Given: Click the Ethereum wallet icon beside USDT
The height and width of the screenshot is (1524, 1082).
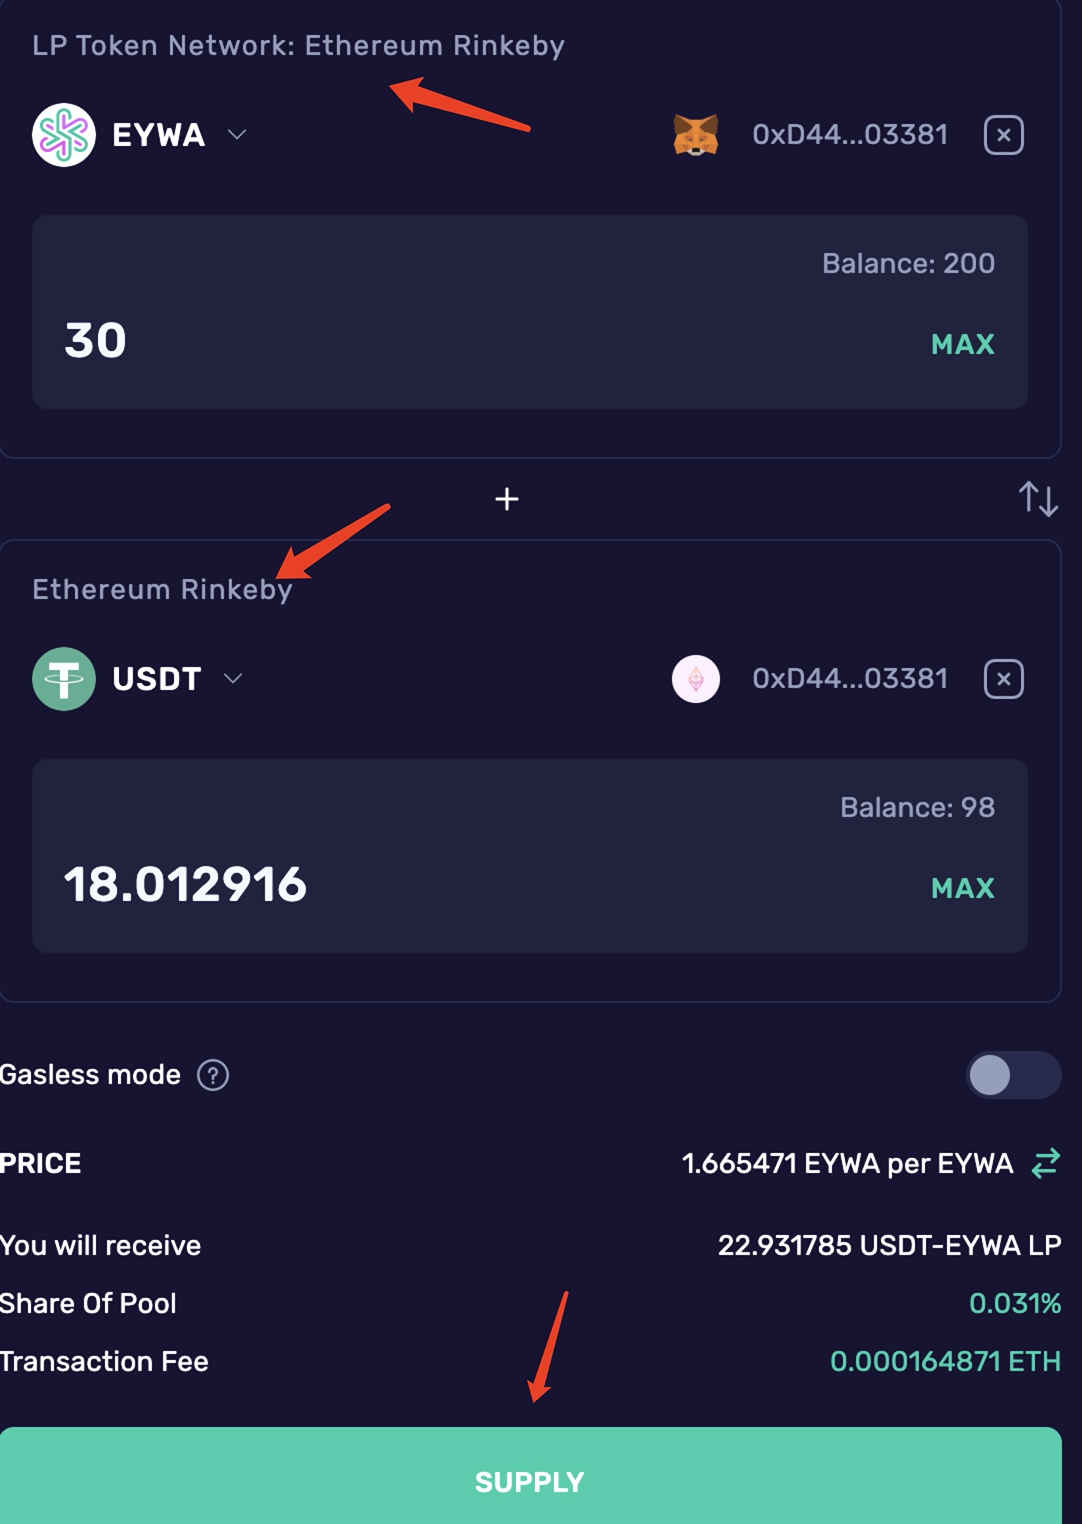Looking at the screenshot, I should click(x=696, y=679).
